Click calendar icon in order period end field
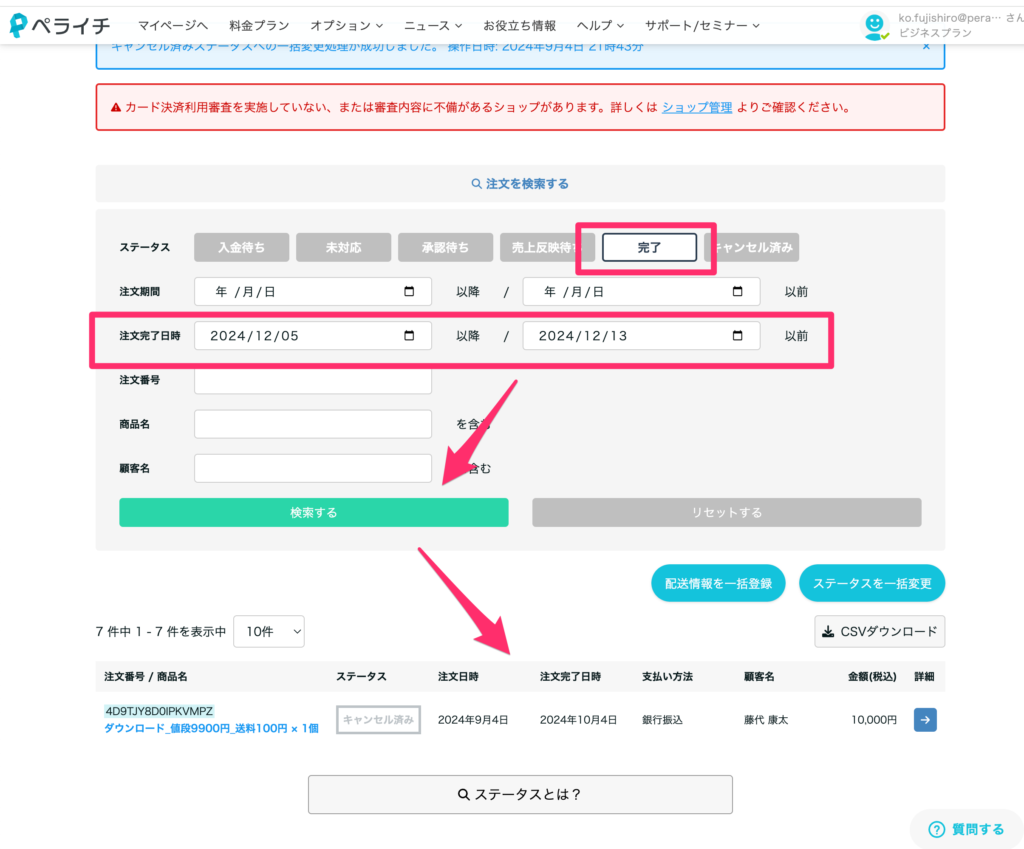This screenshot has height=849, width=1024. pos(738,292)
